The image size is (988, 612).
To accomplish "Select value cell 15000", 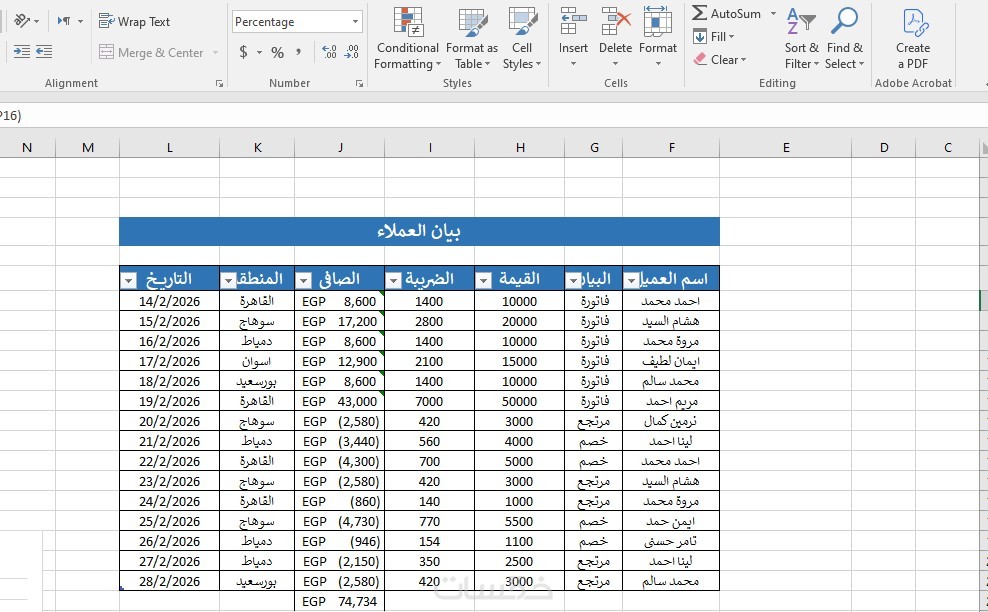I will tap(520, 361).
